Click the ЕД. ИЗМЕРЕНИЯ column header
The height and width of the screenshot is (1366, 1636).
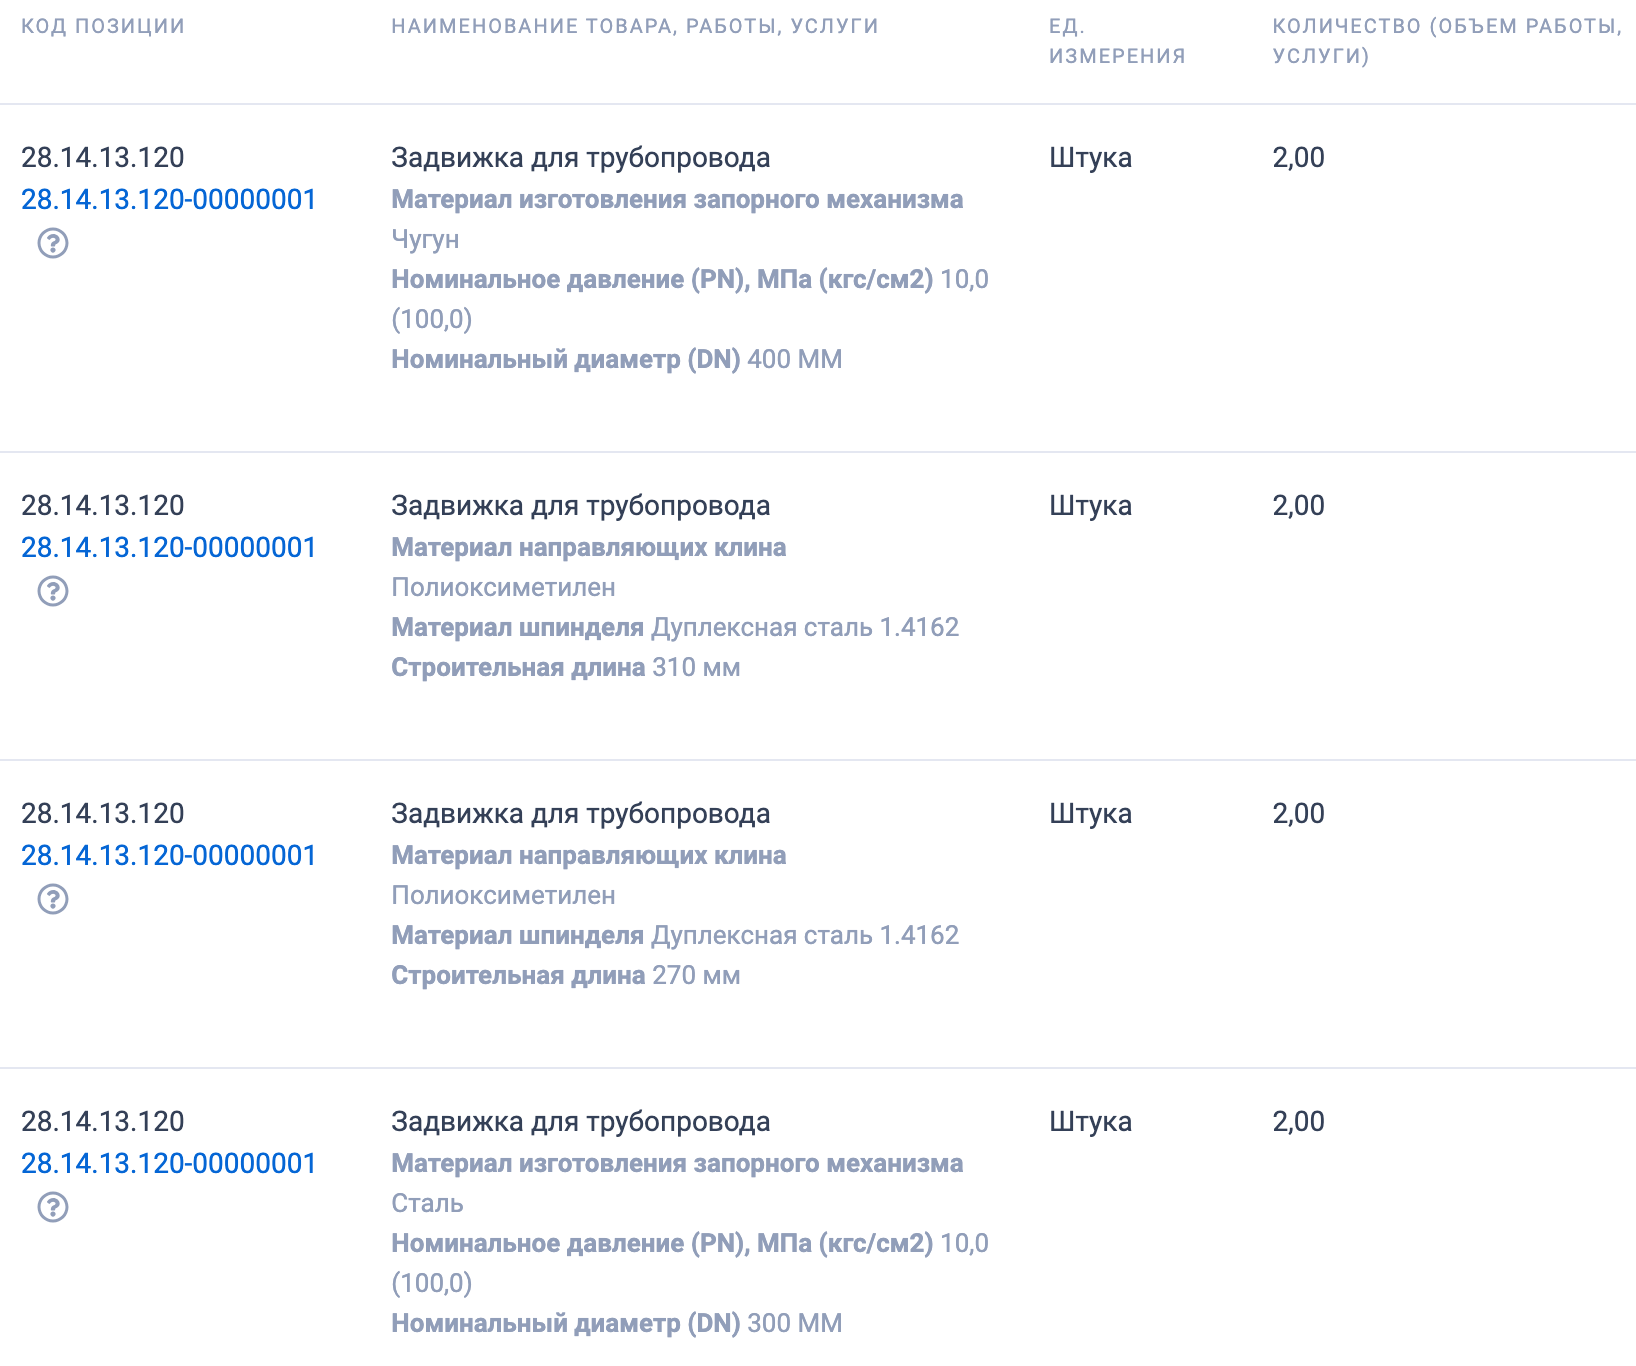coord(1116,41)
